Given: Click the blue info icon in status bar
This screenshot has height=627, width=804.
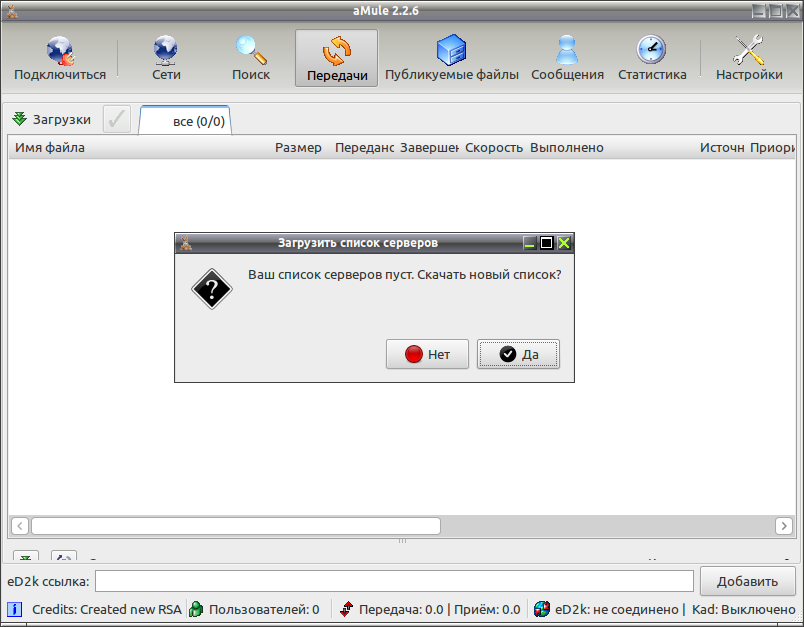Looking at the screenshot, I should pos(14,609).
